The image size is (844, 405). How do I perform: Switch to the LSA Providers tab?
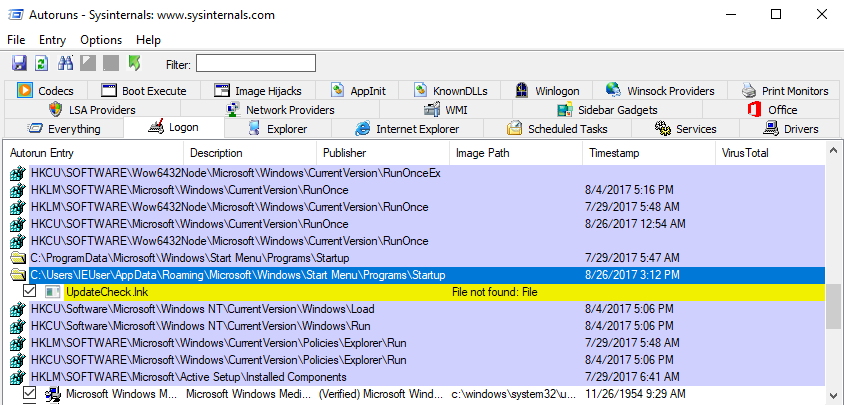click(92, 110)
